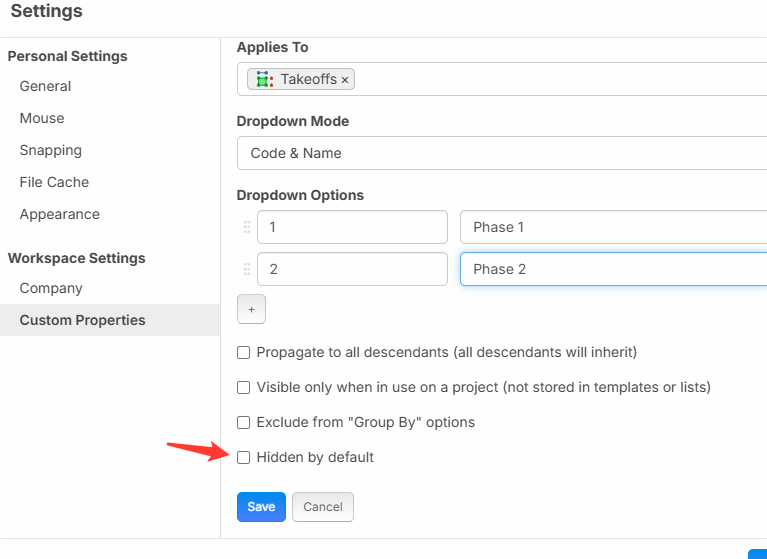Screen dimensions: 767x559
Task: Select Snapping in the sidebar
Action: coord(50,150)
